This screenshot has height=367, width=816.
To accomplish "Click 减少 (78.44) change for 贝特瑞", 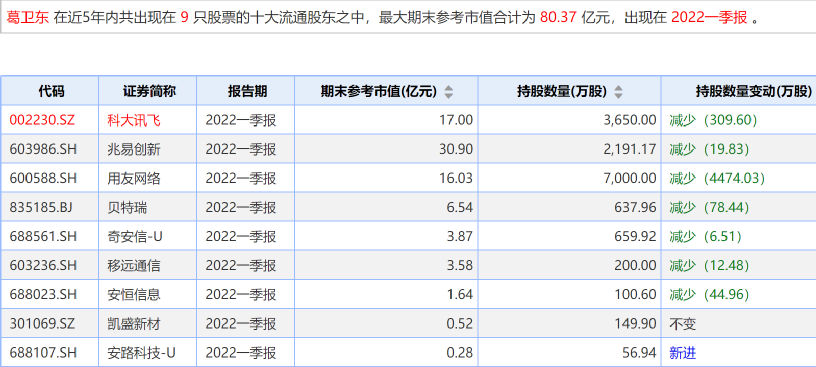I will pos(709,208).
